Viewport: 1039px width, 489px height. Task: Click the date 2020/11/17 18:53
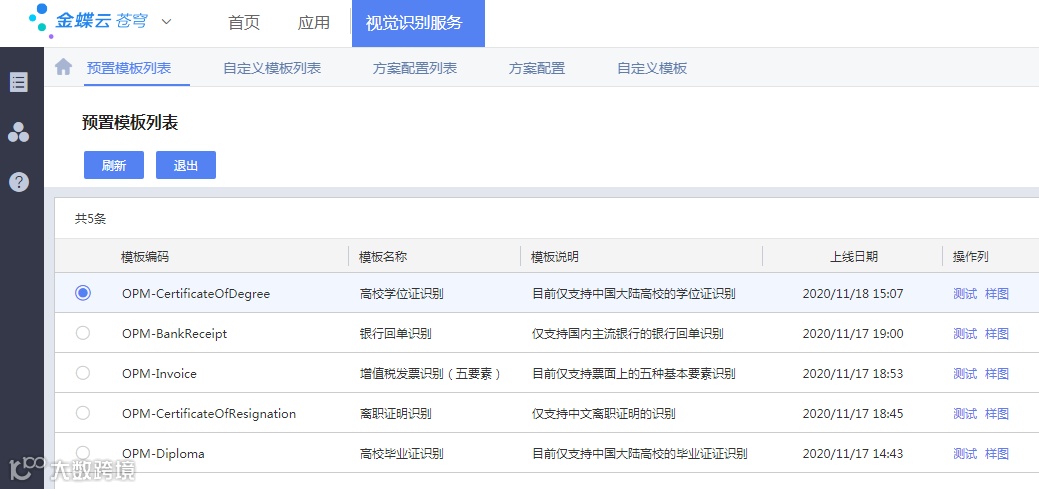click(853, 374)
